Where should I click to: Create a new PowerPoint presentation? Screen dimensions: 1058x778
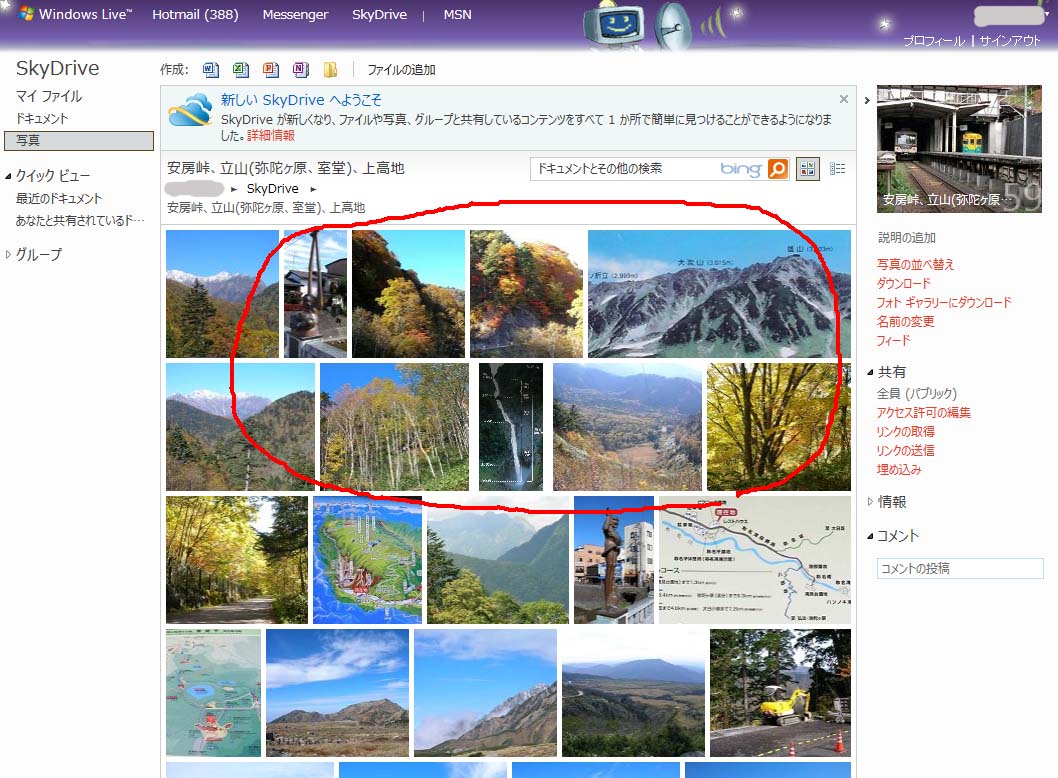coord(270,70)
